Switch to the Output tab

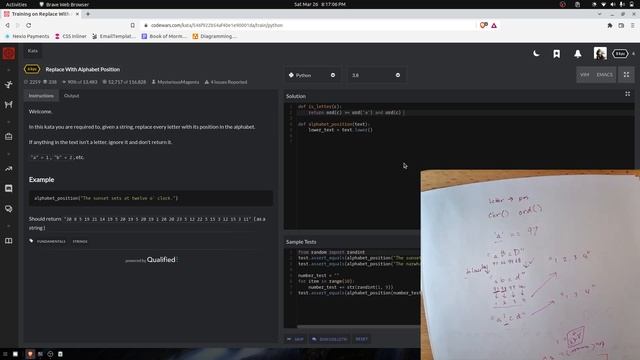[71, 96]
